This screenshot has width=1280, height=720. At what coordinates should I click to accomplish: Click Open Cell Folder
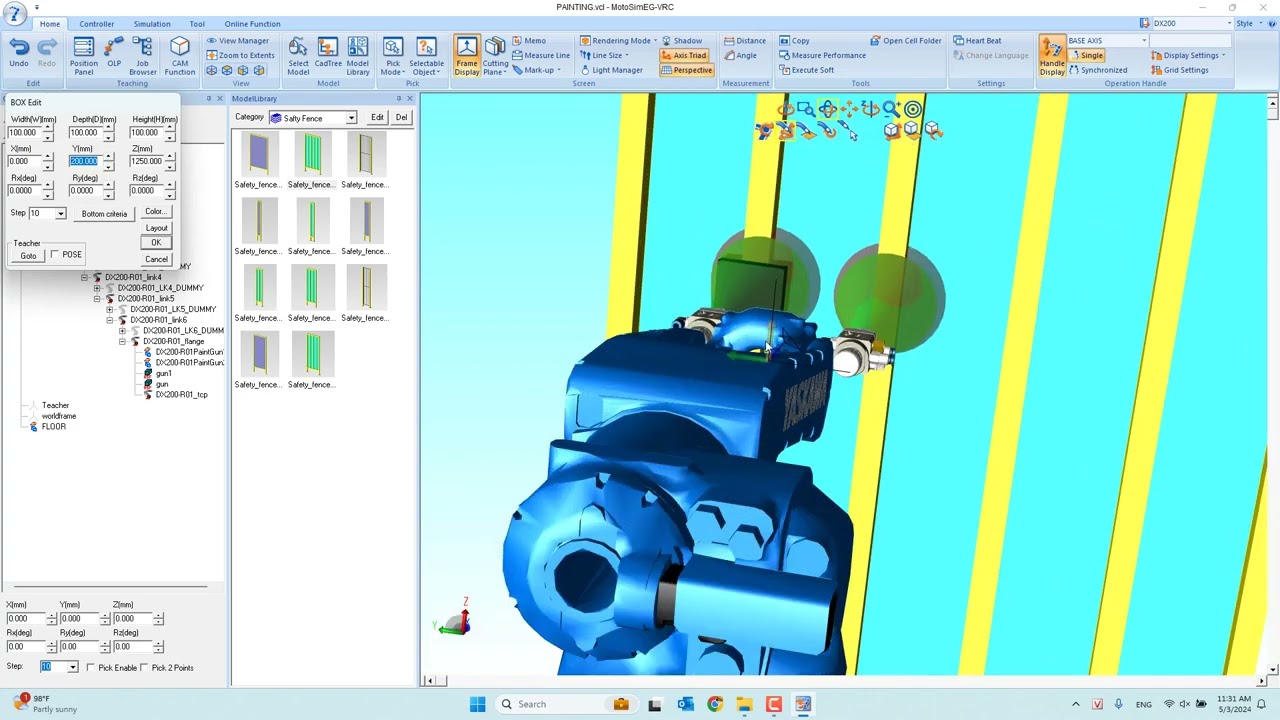[x=905, y=41]
